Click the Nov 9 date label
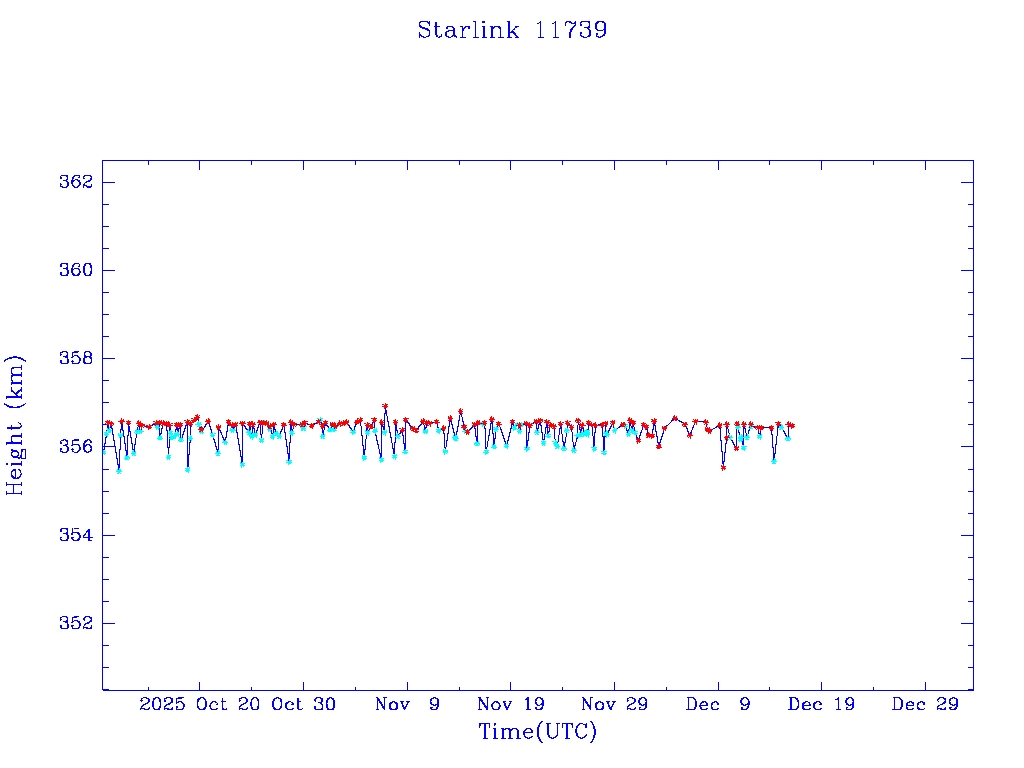The height and width of the screenshot is (768, 1024). (x=407, y=704)
